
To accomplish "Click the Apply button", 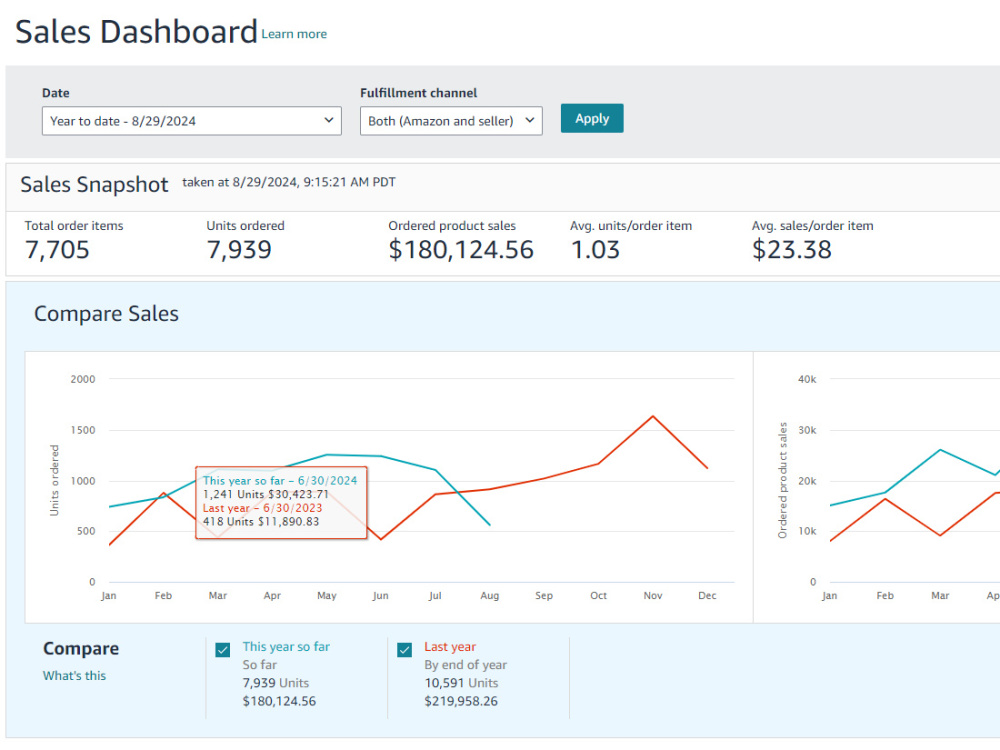I will click(x=592, y=119).
